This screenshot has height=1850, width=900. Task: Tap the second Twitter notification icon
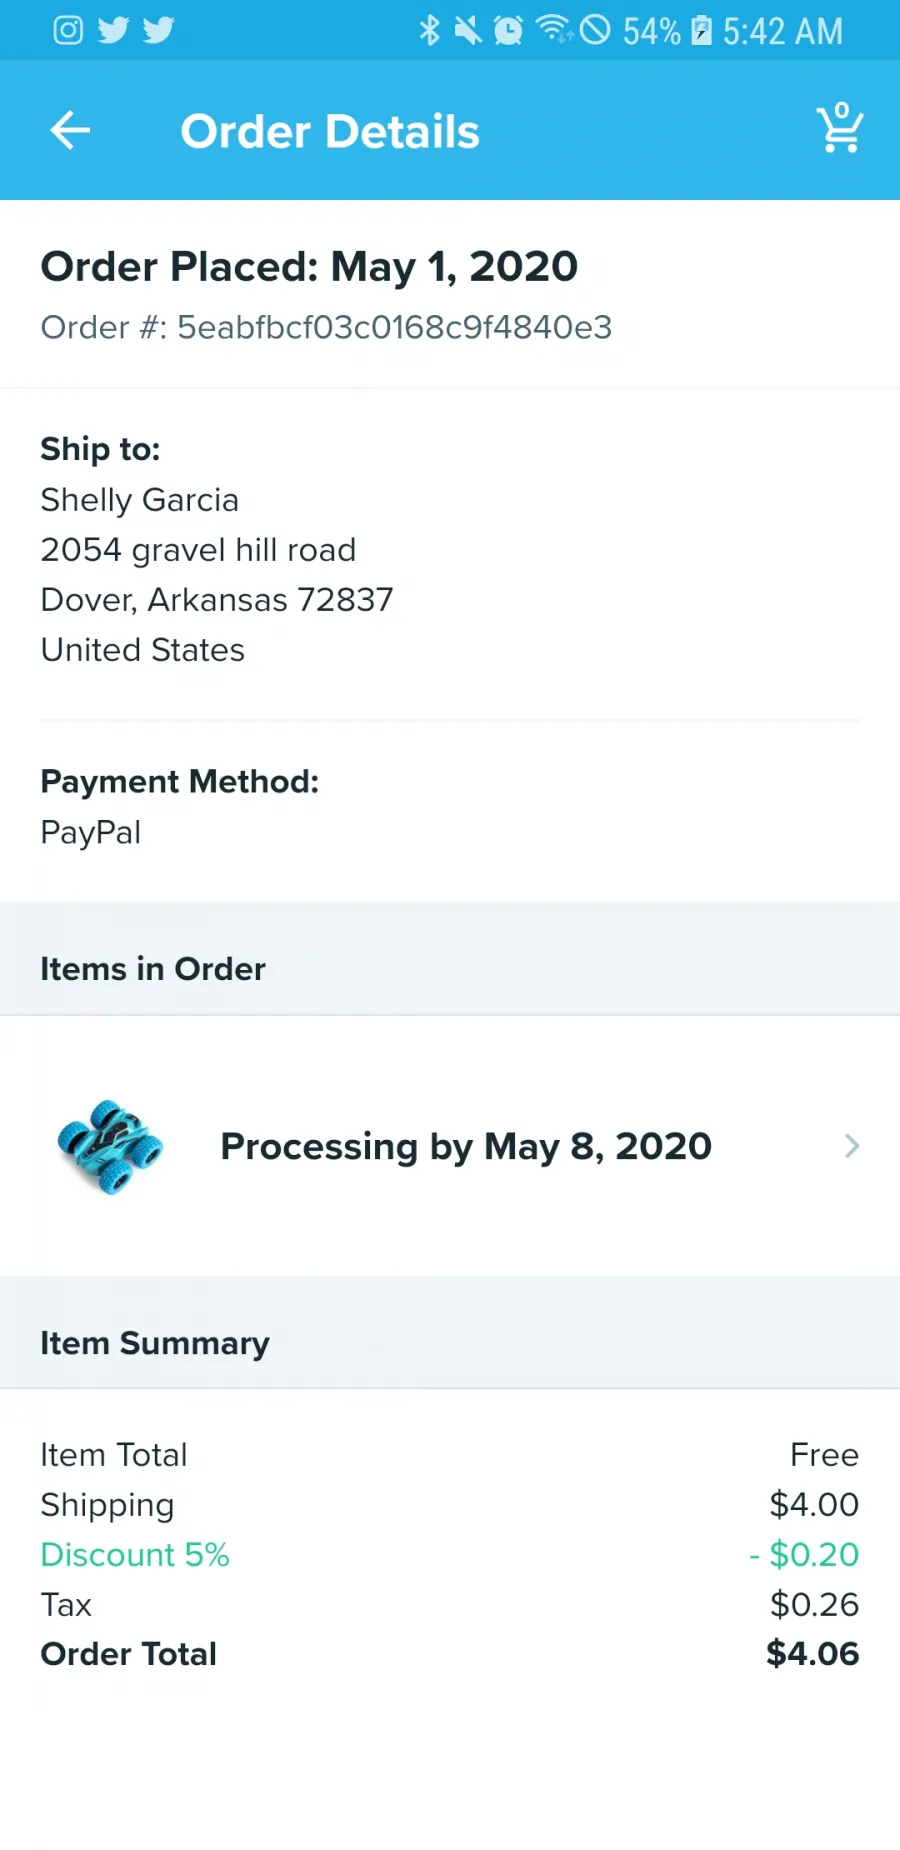[x=158, y=30]
